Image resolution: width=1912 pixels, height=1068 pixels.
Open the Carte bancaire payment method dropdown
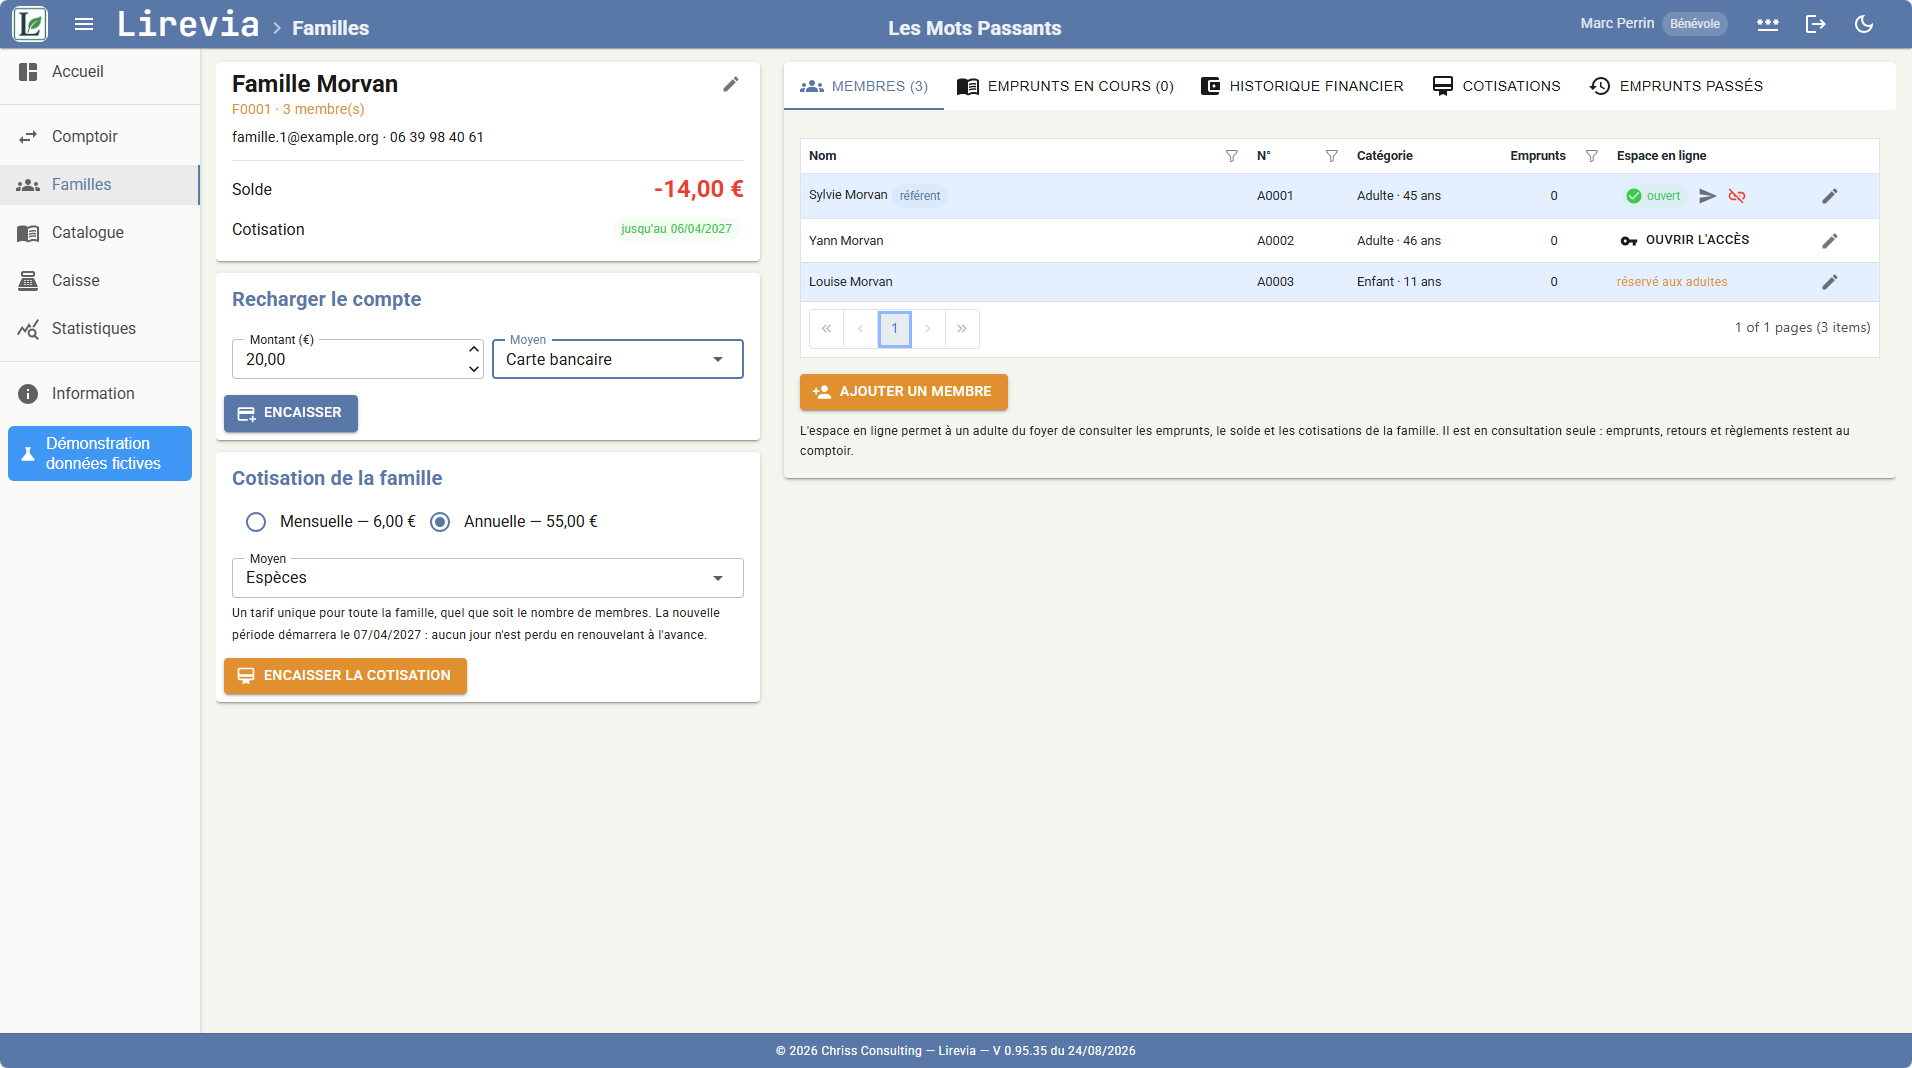click(618, 359)
